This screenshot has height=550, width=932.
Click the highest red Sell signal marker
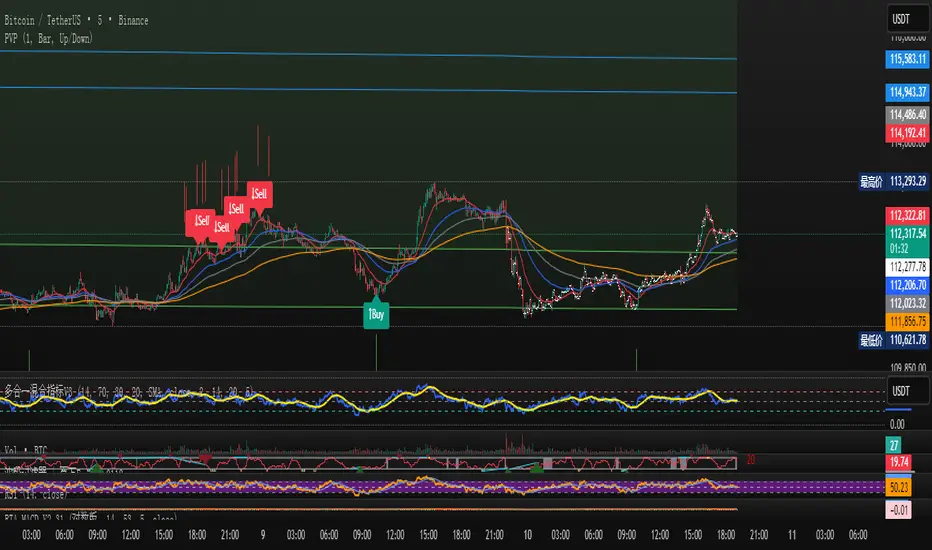pos(260,194)
